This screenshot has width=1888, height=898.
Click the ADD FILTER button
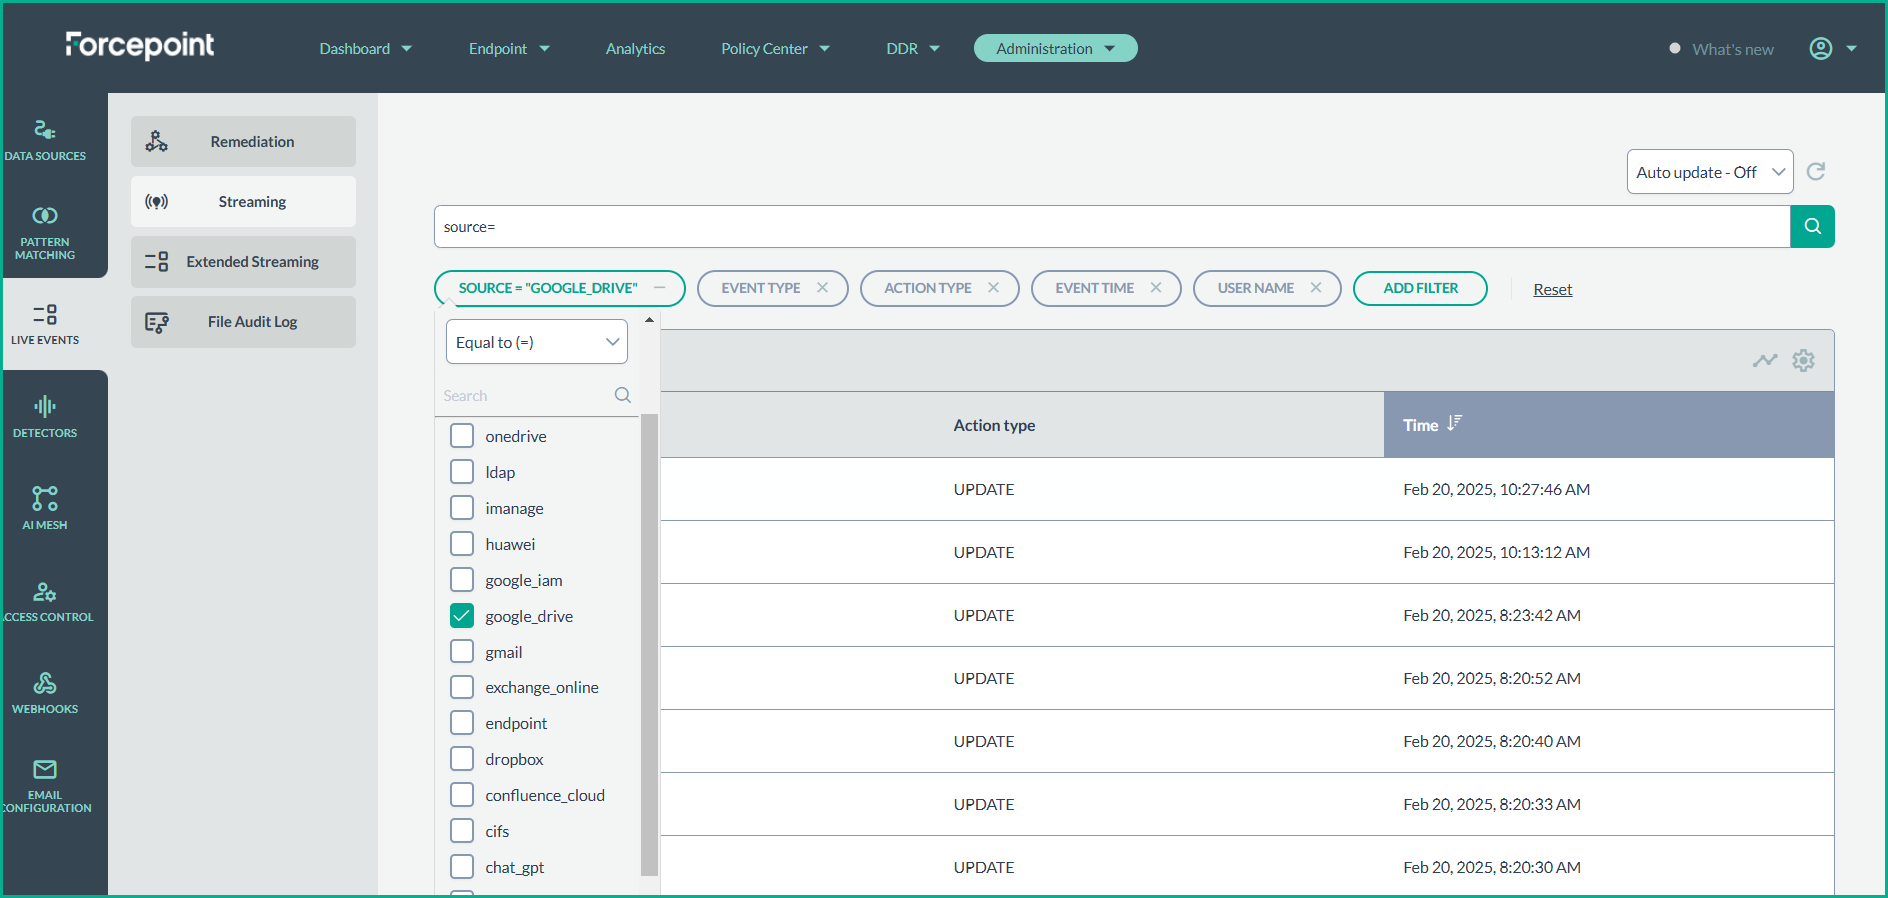tap(1420, 288)
